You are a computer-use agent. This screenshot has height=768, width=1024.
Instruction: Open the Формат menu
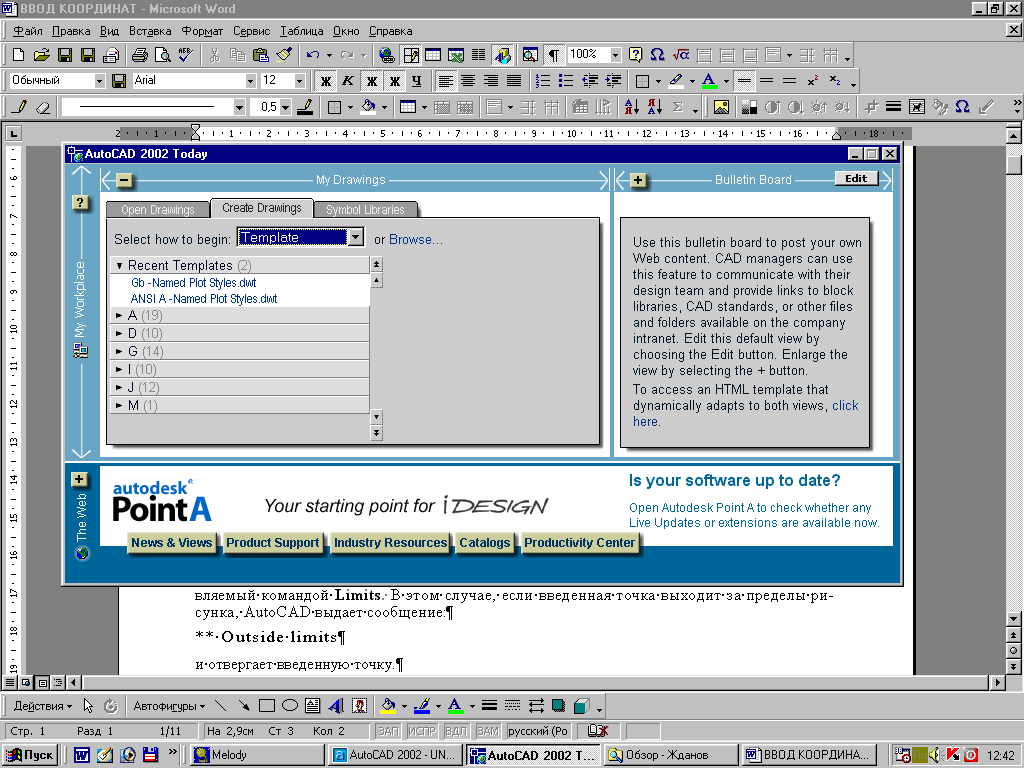click(x=202, y=31)
